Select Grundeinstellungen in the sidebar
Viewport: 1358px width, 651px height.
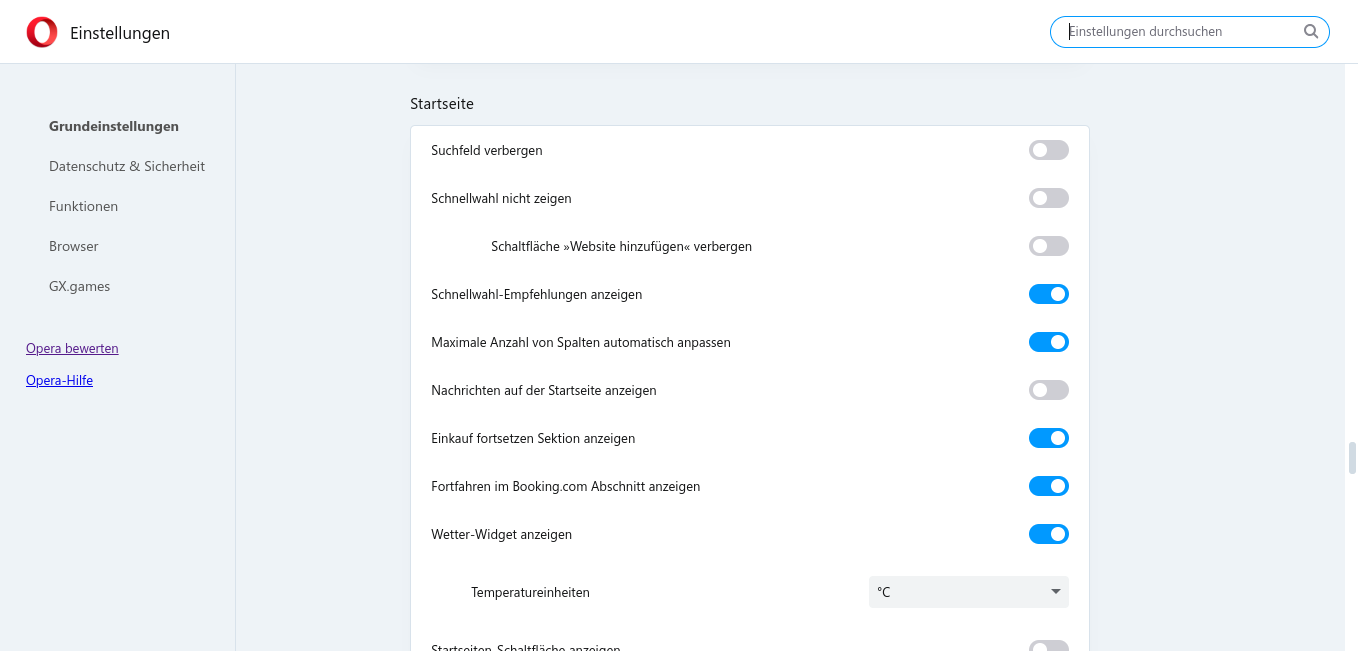114,126
